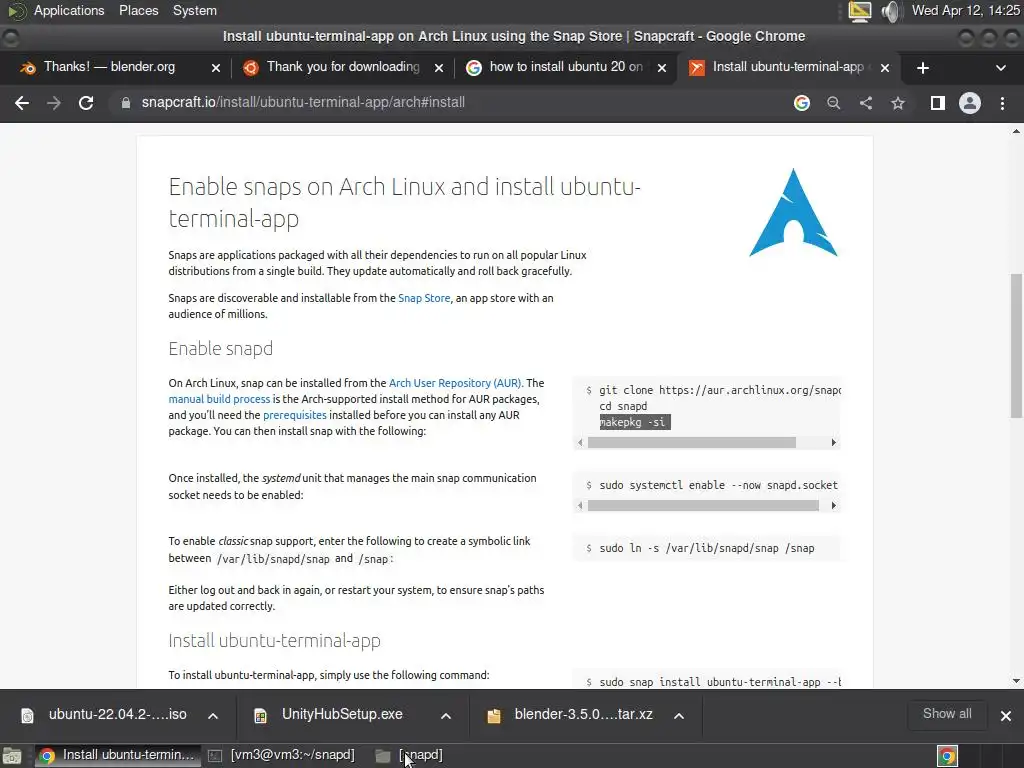The height and width of the screenshot is (768, 1024).
Task: Click the Enable snapd heading
Action: pyautogui.click(x=221, y=349)
